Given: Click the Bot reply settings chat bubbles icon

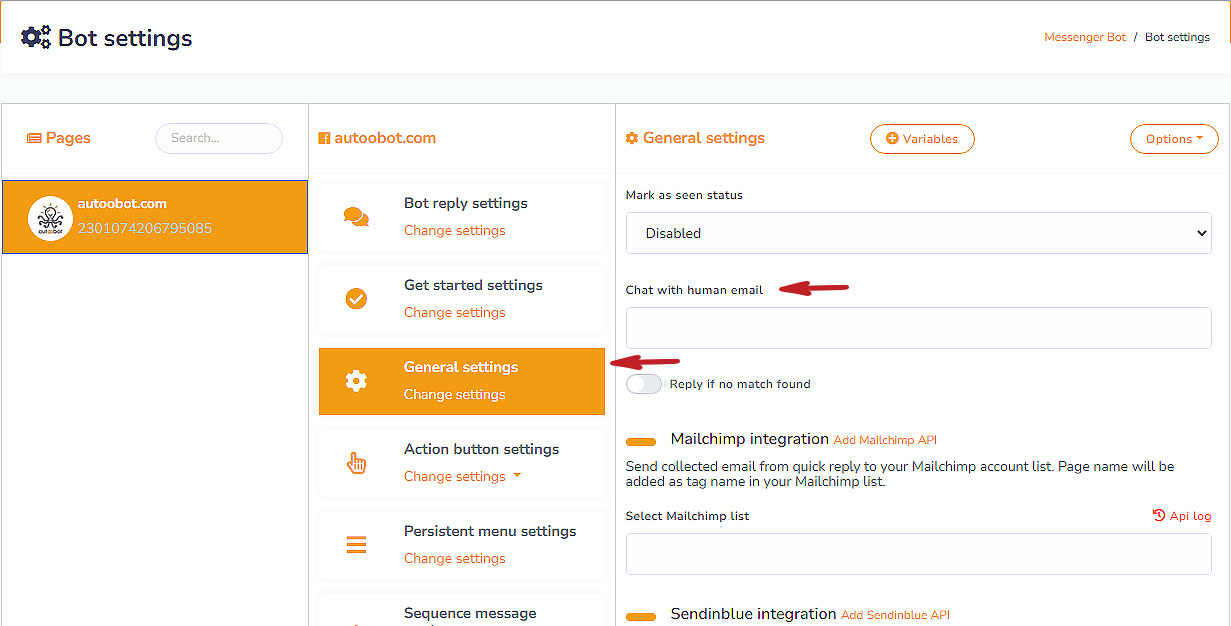Looking at the screenshot, I should point(356,217).
